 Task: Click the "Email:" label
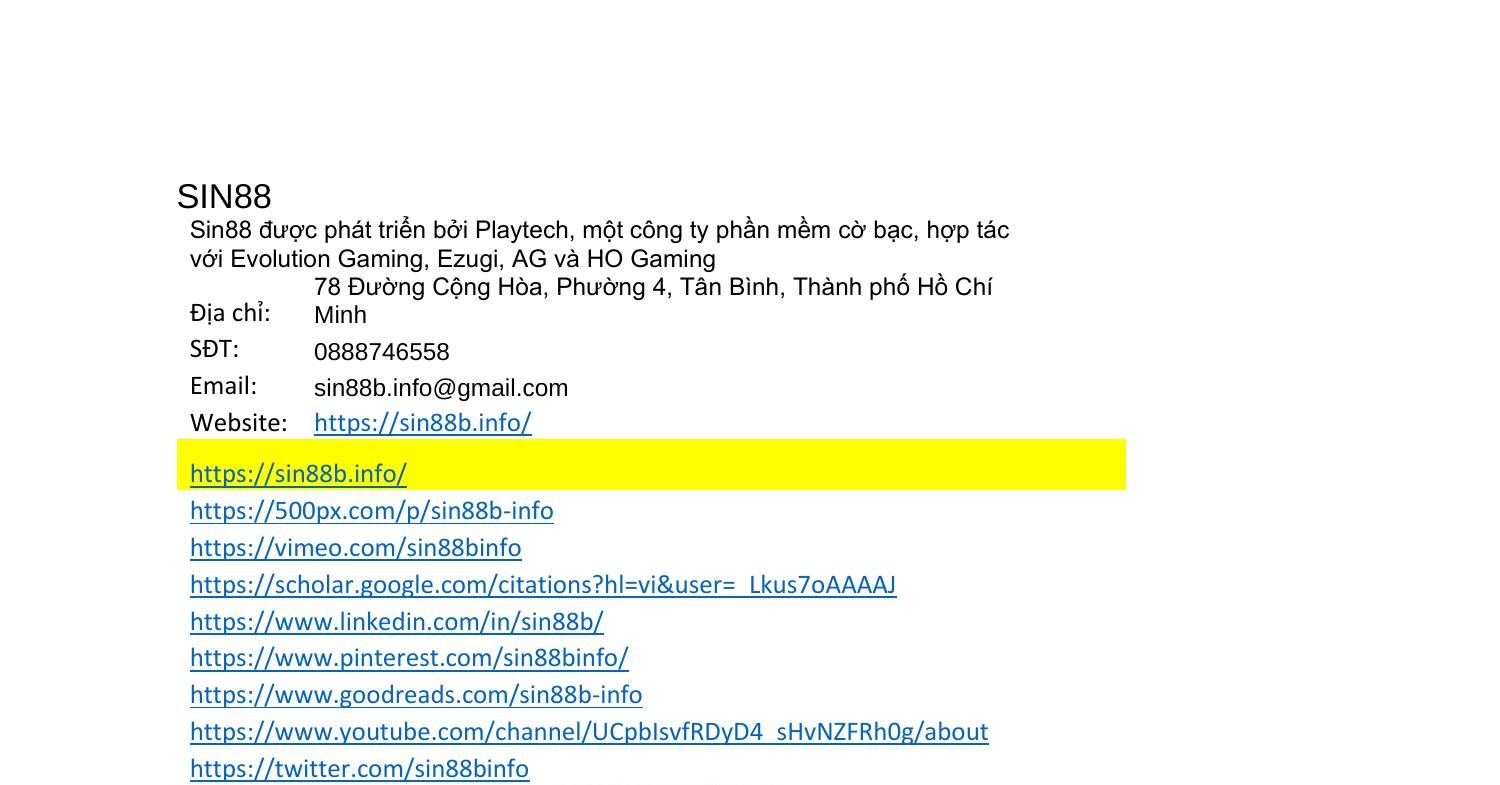(223, 386)
